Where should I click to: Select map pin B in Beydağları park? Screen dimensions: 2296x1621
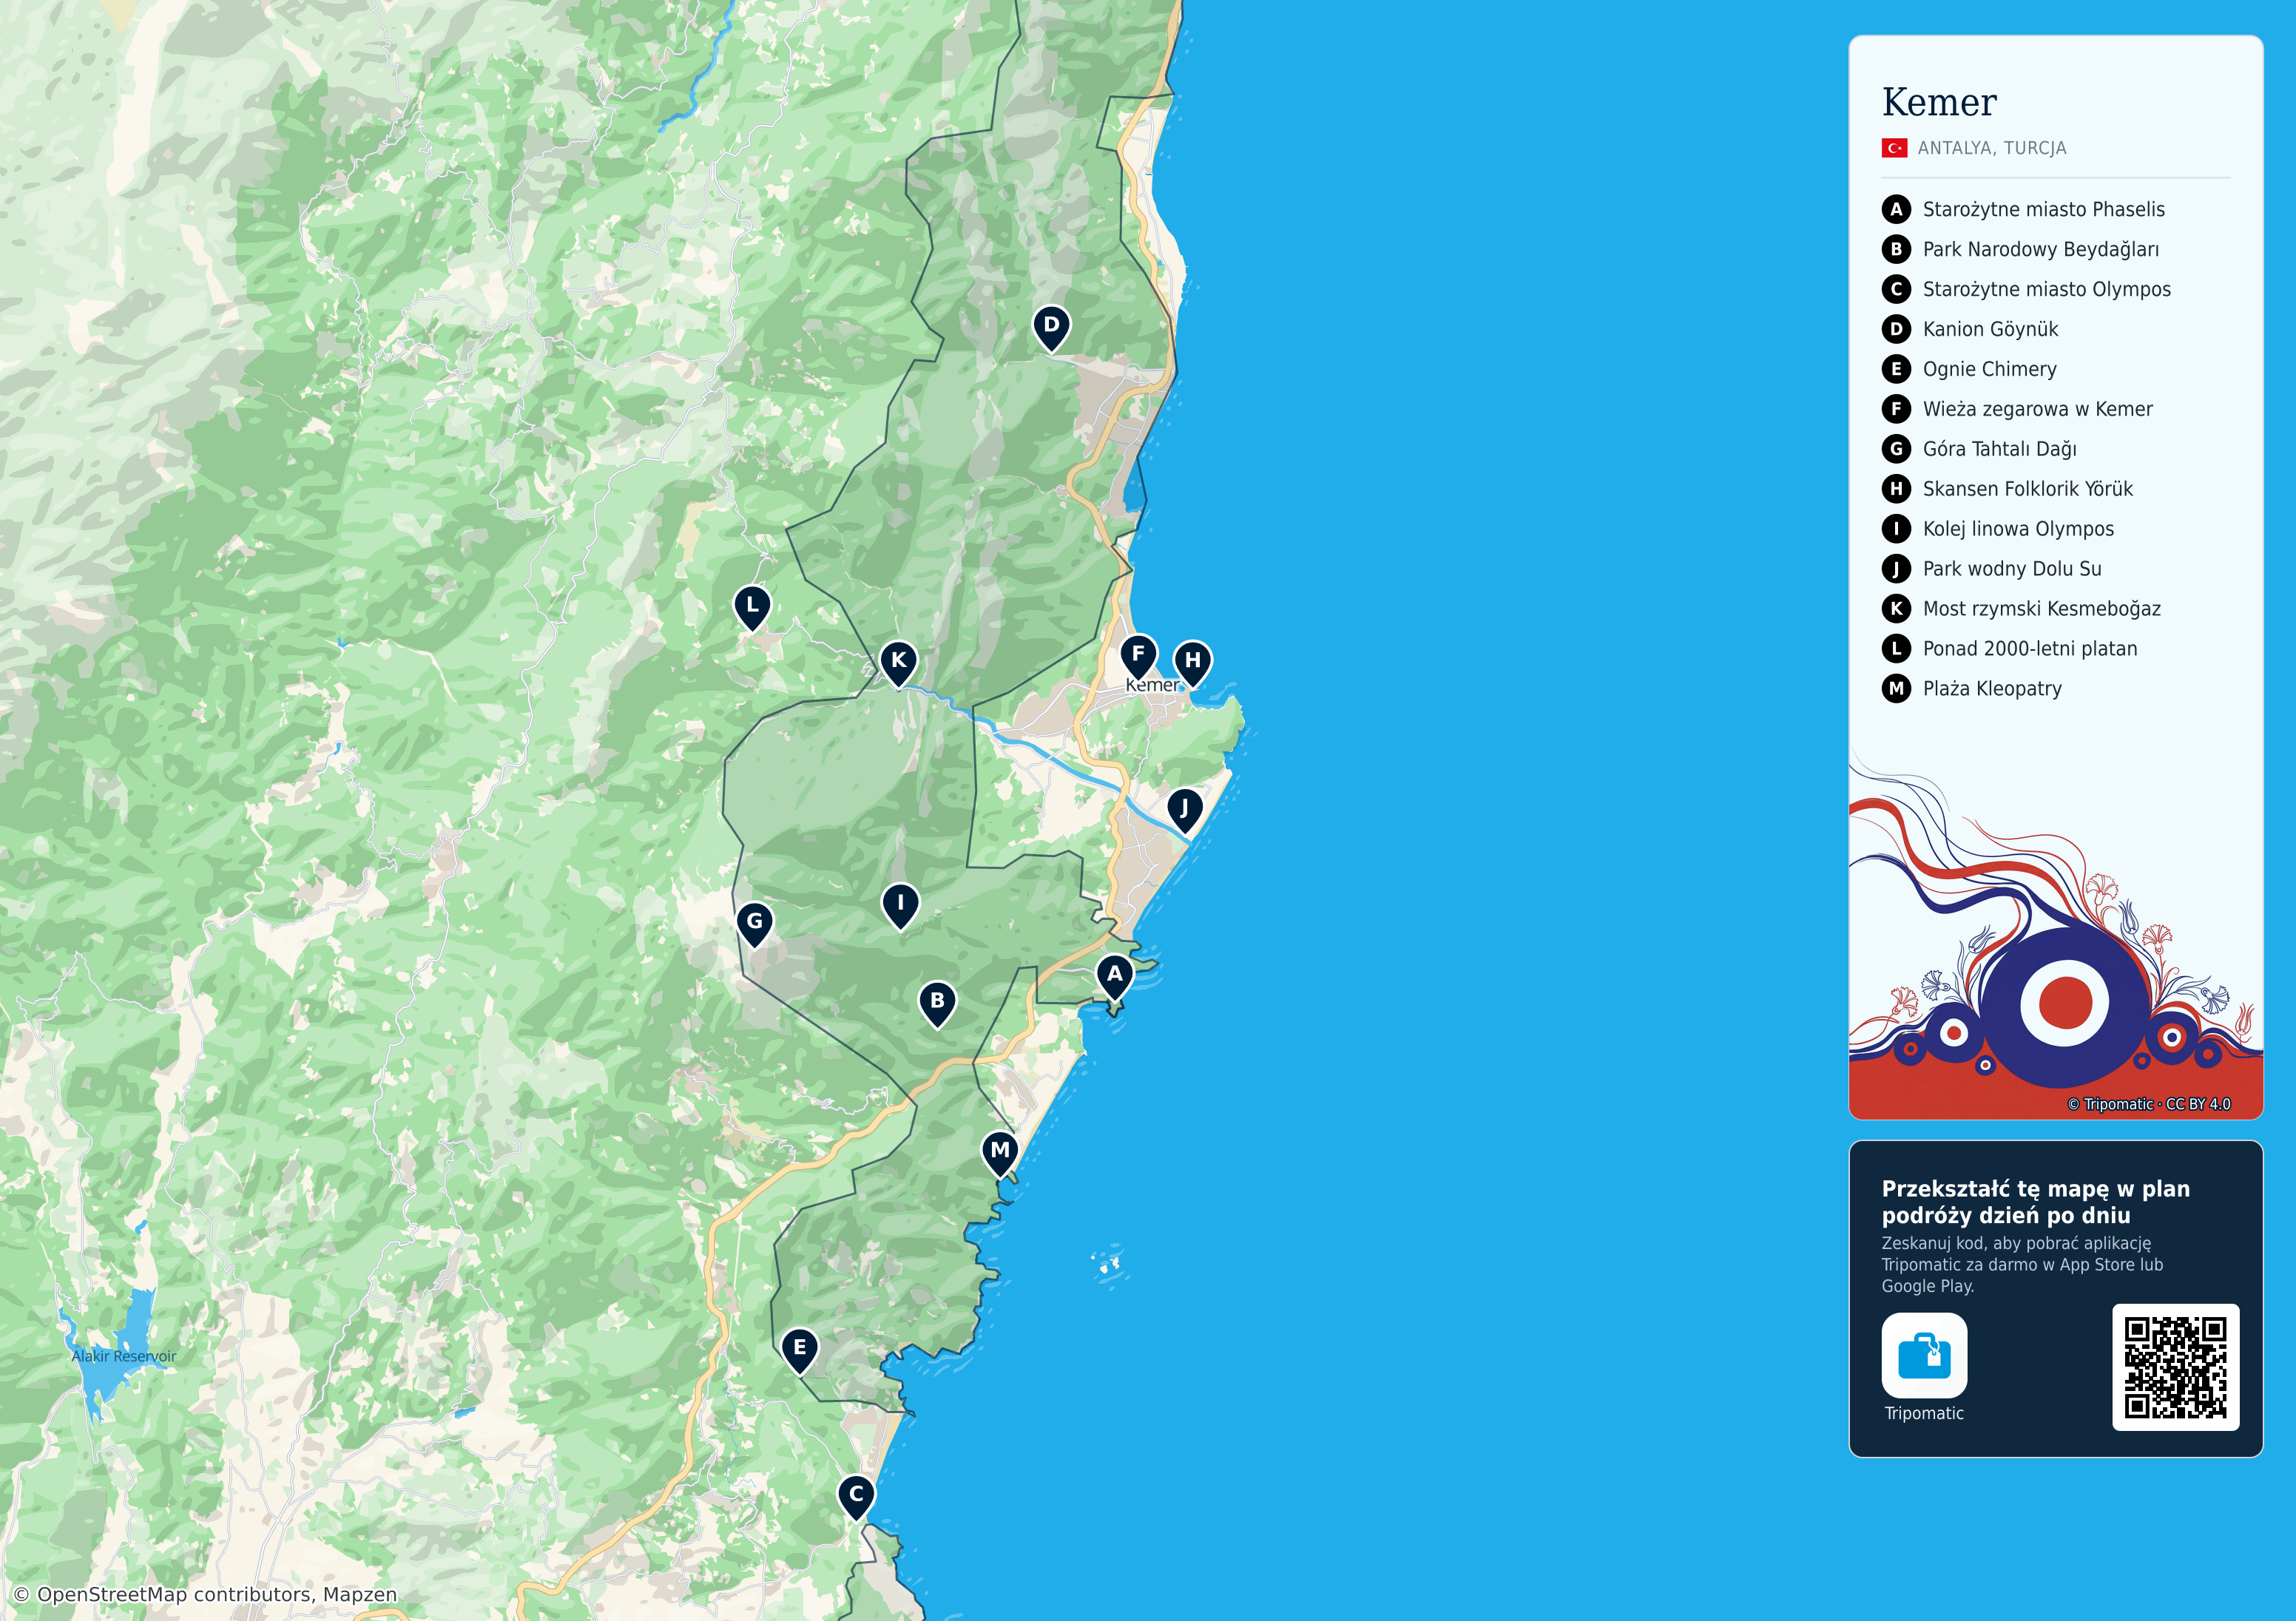[937, 1003]
